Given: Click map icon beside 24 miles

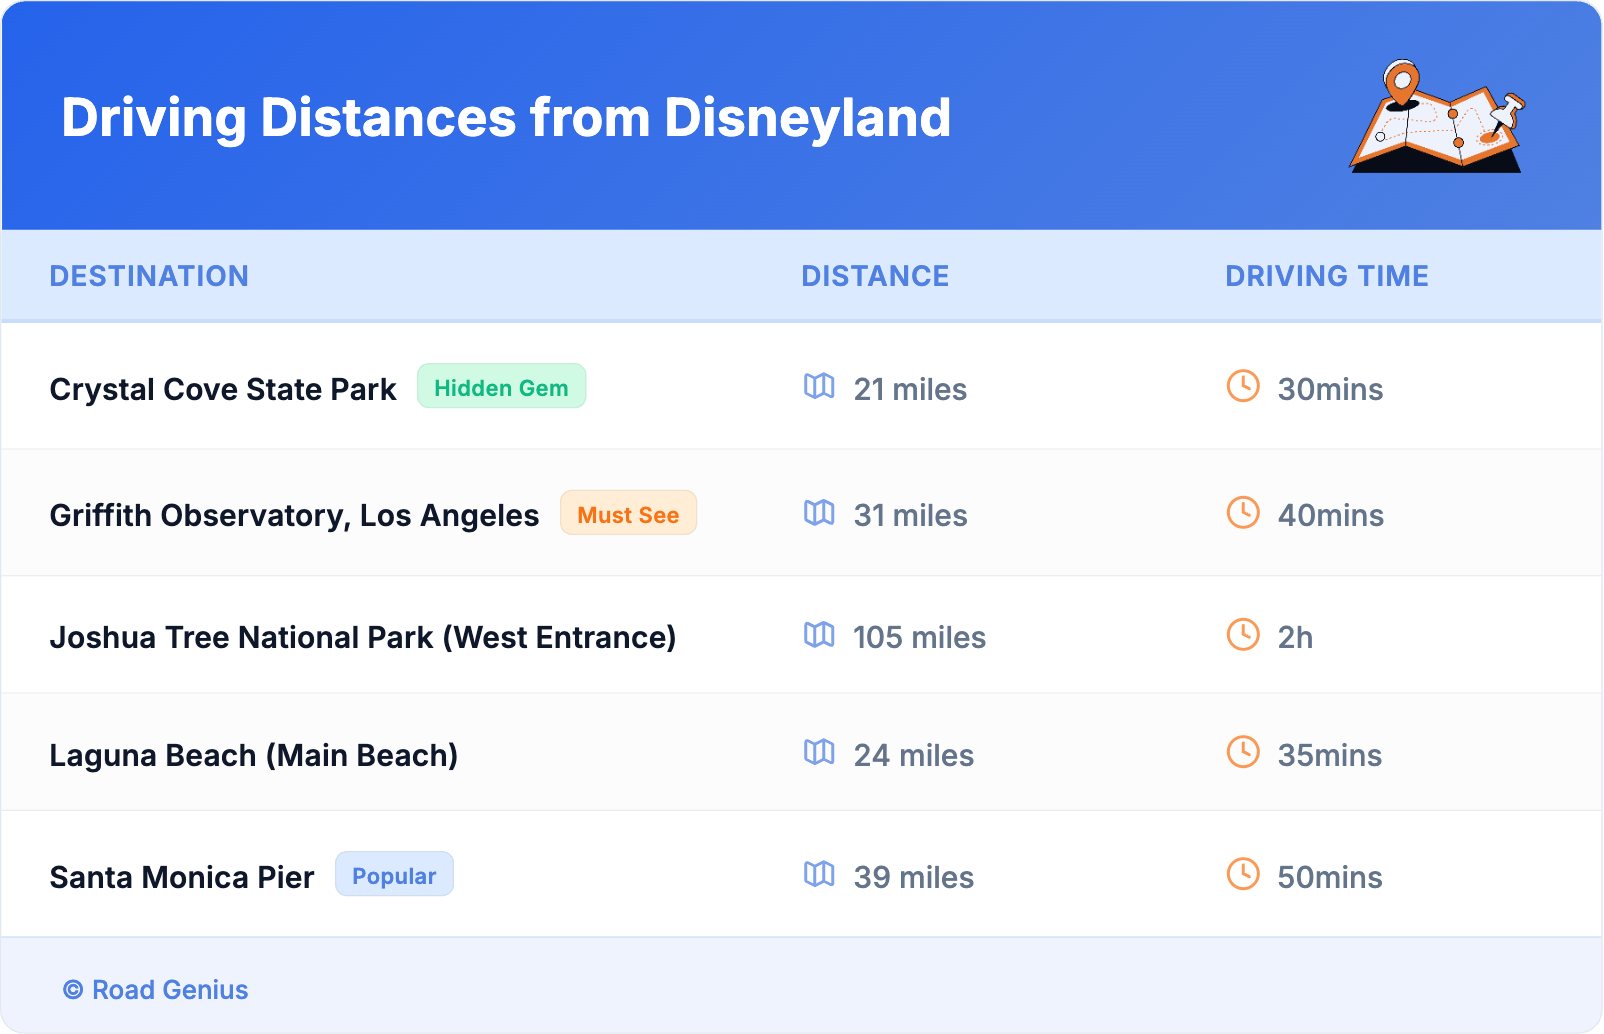Looking at the screenshot, I should [819, 752].
